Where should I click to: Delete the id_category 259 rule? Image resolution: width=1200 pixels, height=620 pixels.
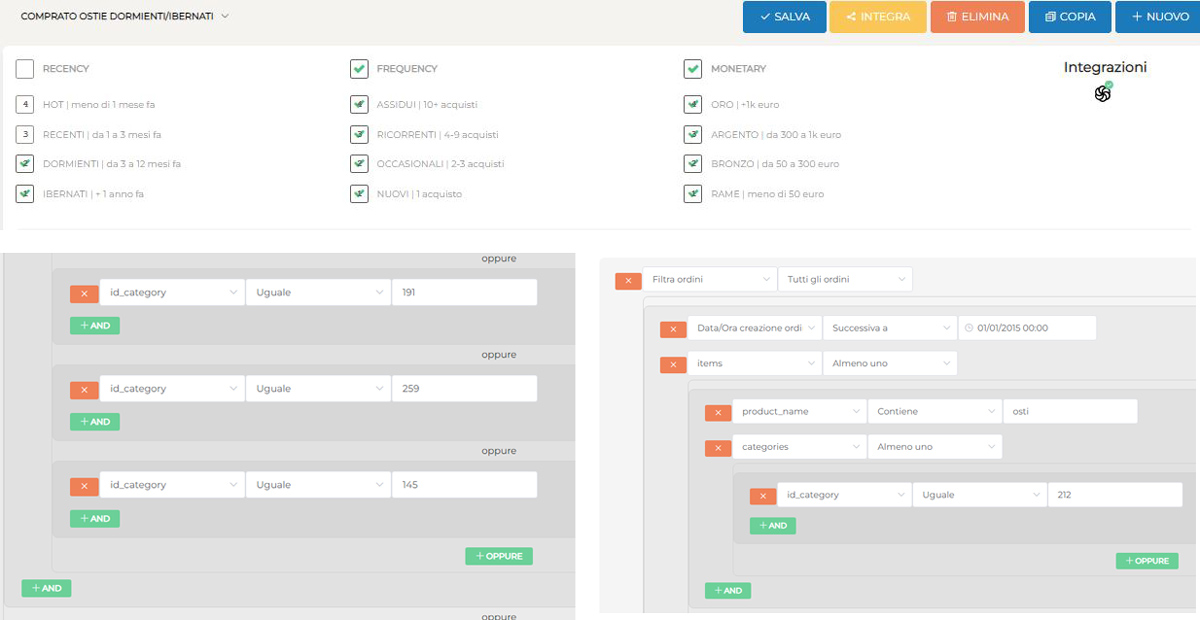[x=83, y=389]
